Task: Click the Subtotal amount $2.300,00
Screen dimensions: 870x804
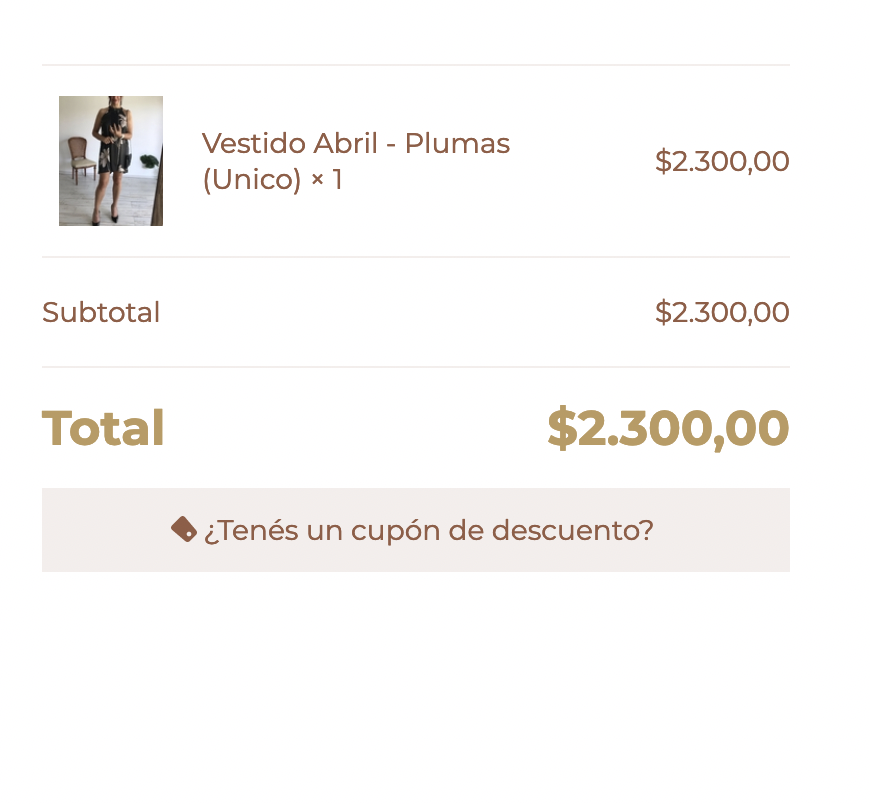Action: pyautogui.click(x=722, y=312)
